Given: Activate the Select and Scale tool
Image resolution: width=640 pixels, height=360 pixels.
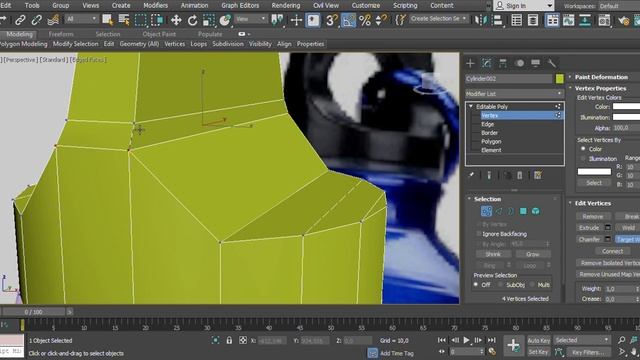Looking at the screenshot, I should pyautogui.click(x=209, y=20).
